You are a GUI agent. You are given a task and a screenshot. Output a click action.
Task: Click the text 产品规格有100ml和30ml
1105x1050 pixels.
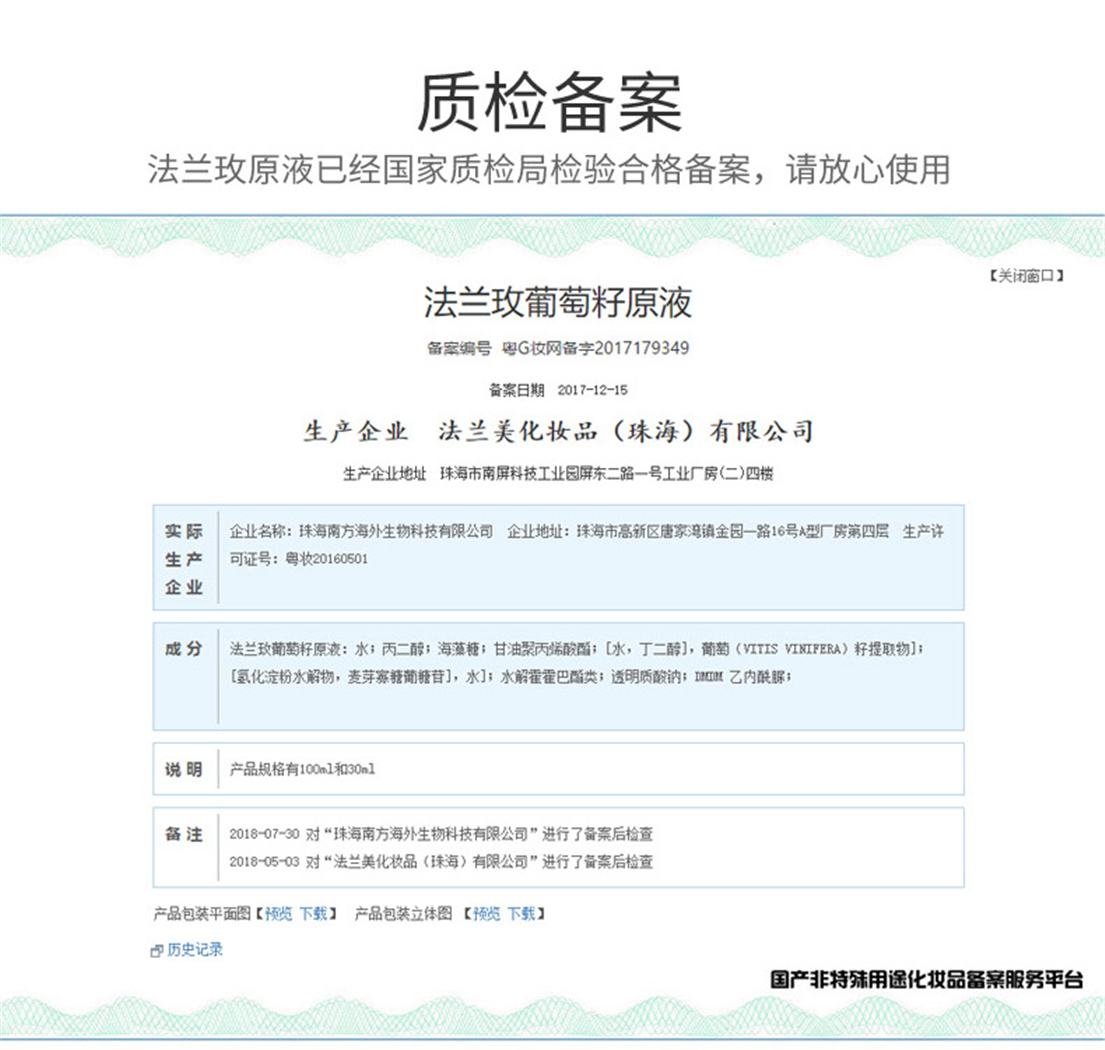[302, 769]
